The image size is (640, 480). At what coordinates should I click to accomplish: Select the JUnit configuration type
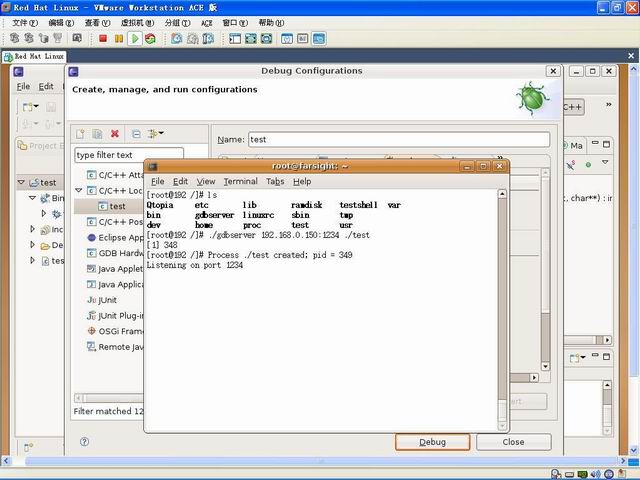click(x=102, y=300)
